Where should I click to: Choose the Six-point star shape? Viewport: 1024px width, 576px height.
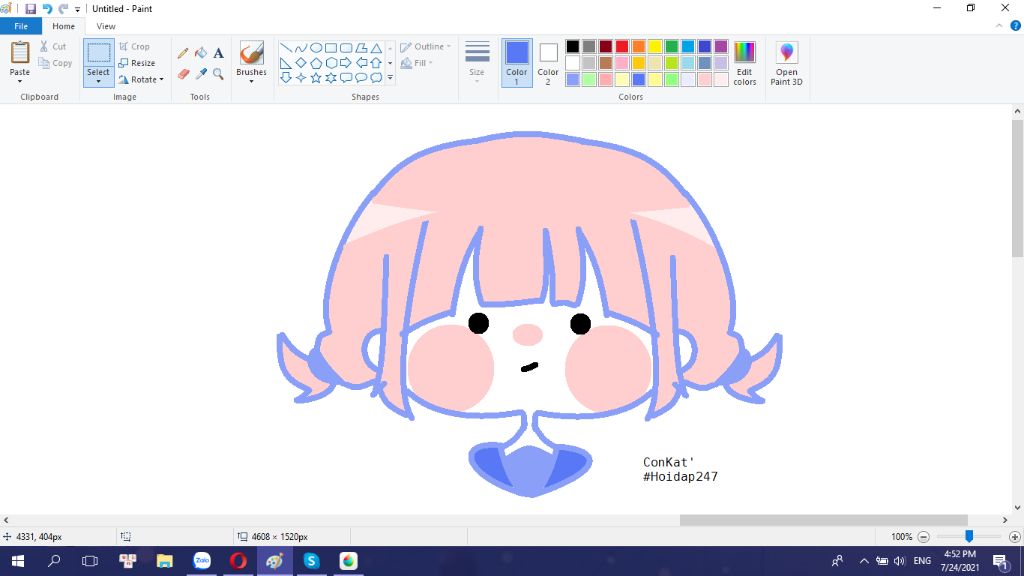coord(331,78)
